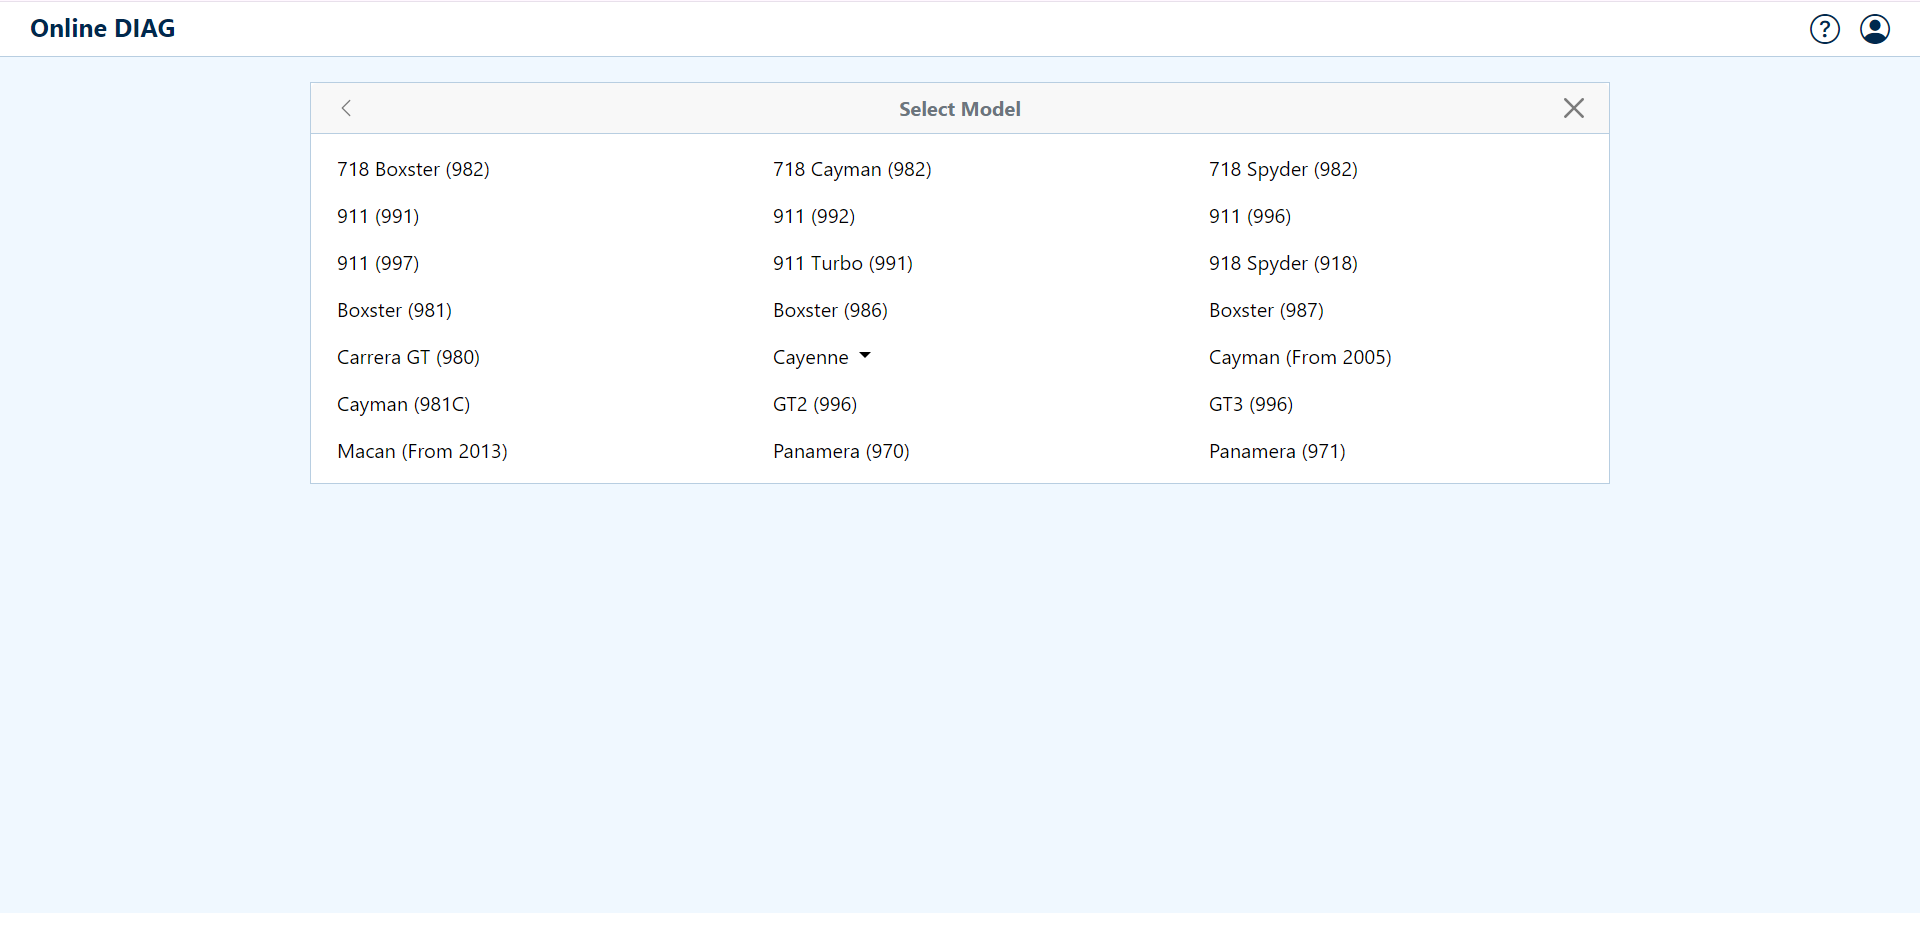Image resolution: width=1920 pixels, height=941 pixels.
Task: Select 718 Cayman (982) model
Action: click(852, 169)
